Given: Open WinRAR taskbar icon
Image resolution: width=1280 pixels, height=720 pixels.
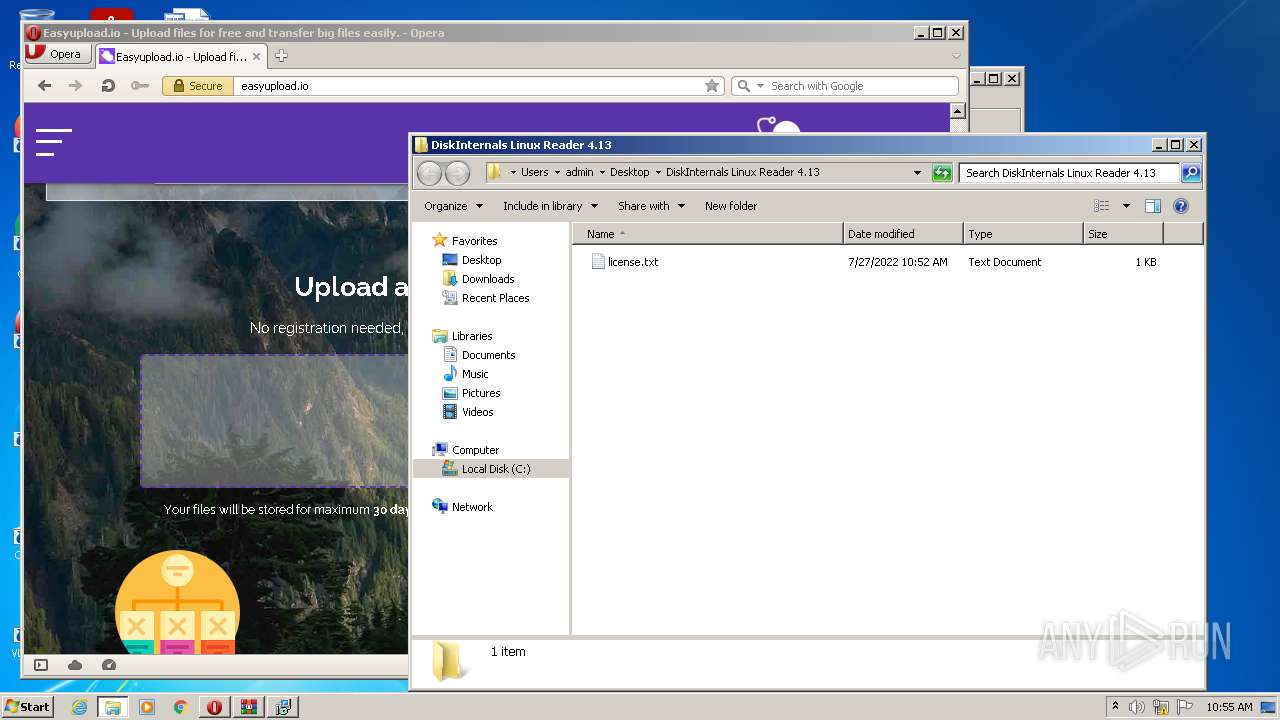Looking at the screenshot, I should click(249, 707).
